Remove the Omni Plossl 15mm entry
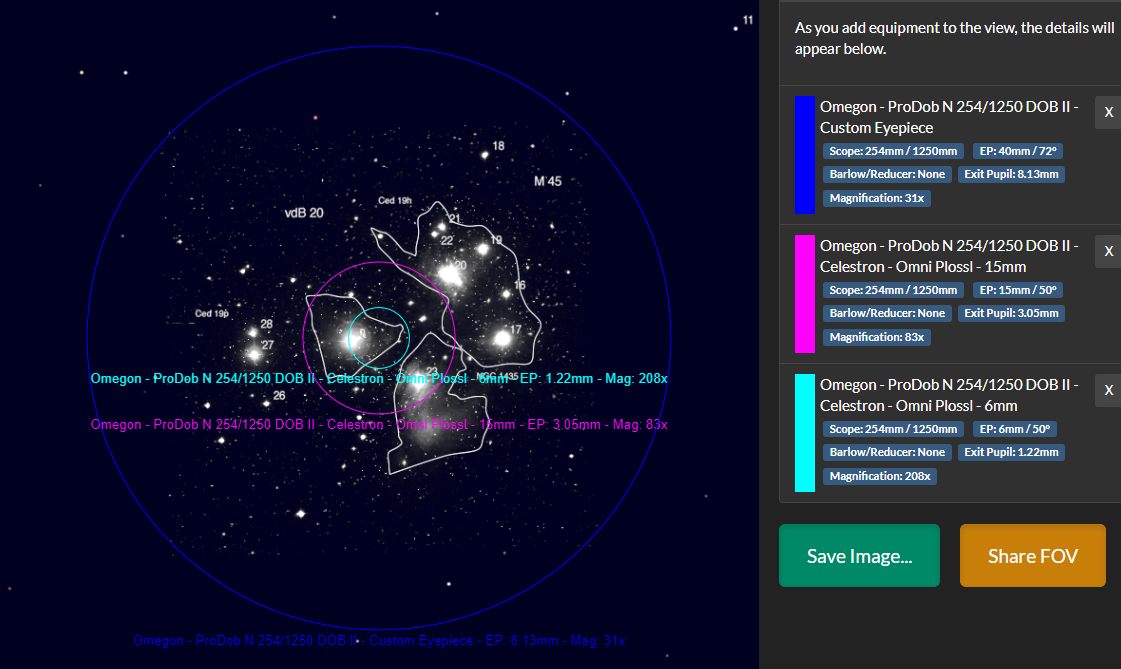This screenshot has height=669, width=1121. [x=1108, y=251]
